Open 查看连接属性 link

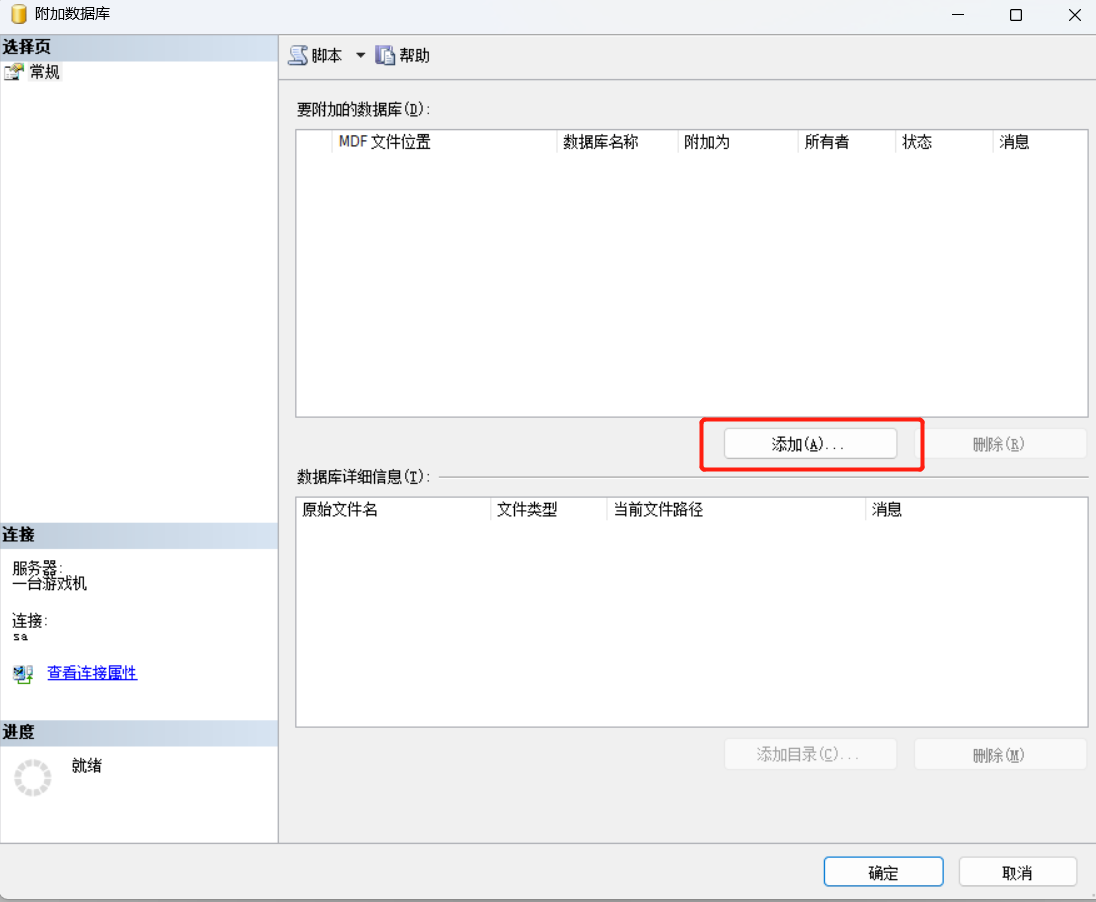[92, 673]
